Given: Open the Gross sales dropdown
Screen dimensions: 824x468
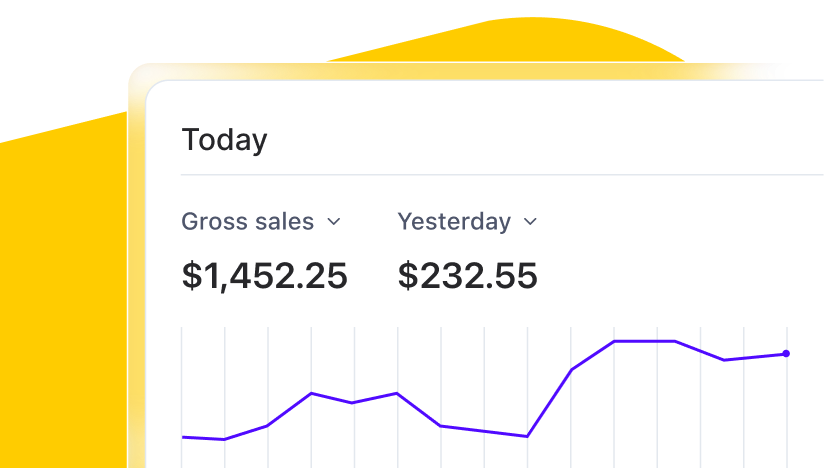Looking at the screenshot, I should [x=260, y=222].
